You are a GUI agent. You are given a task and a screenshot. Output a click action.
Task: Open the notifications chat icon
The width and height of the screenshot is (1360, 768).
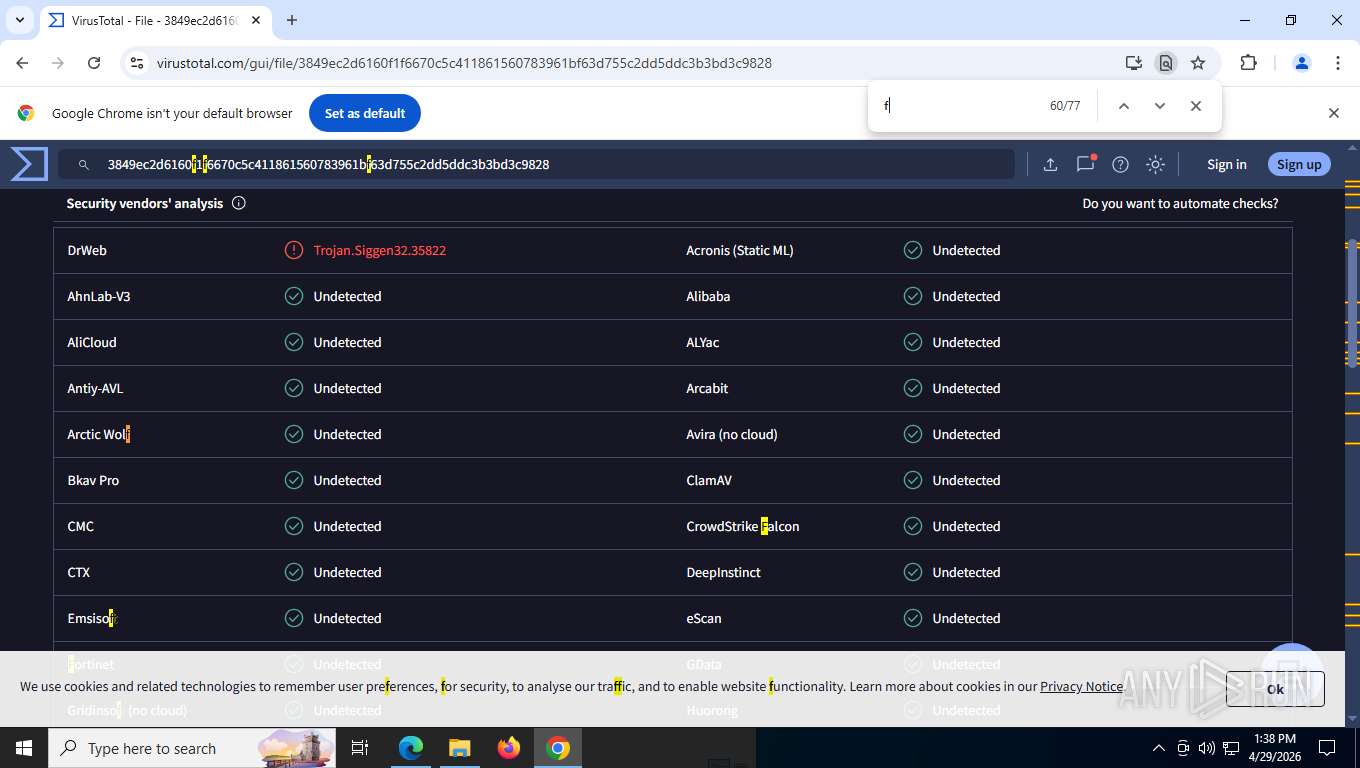(x=1085, y=164)
